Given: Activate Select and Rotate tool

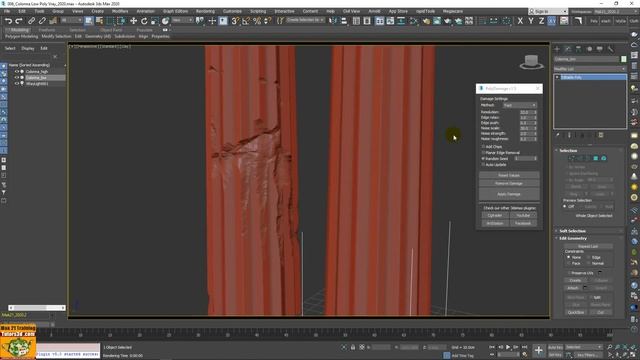Looking at the screenshot, I should 144,21.
